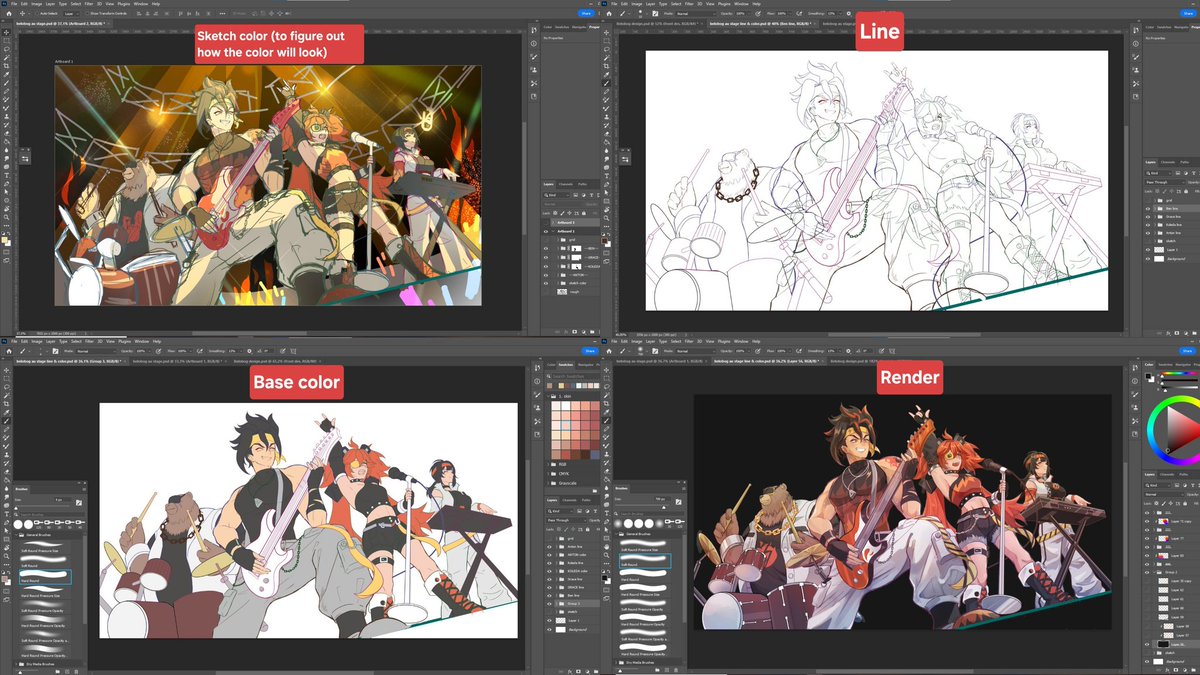Hide the BEN layer in Sketch color window
Image resolution: width=1200 pixels, height=675 pixels.
coord(546,249)
